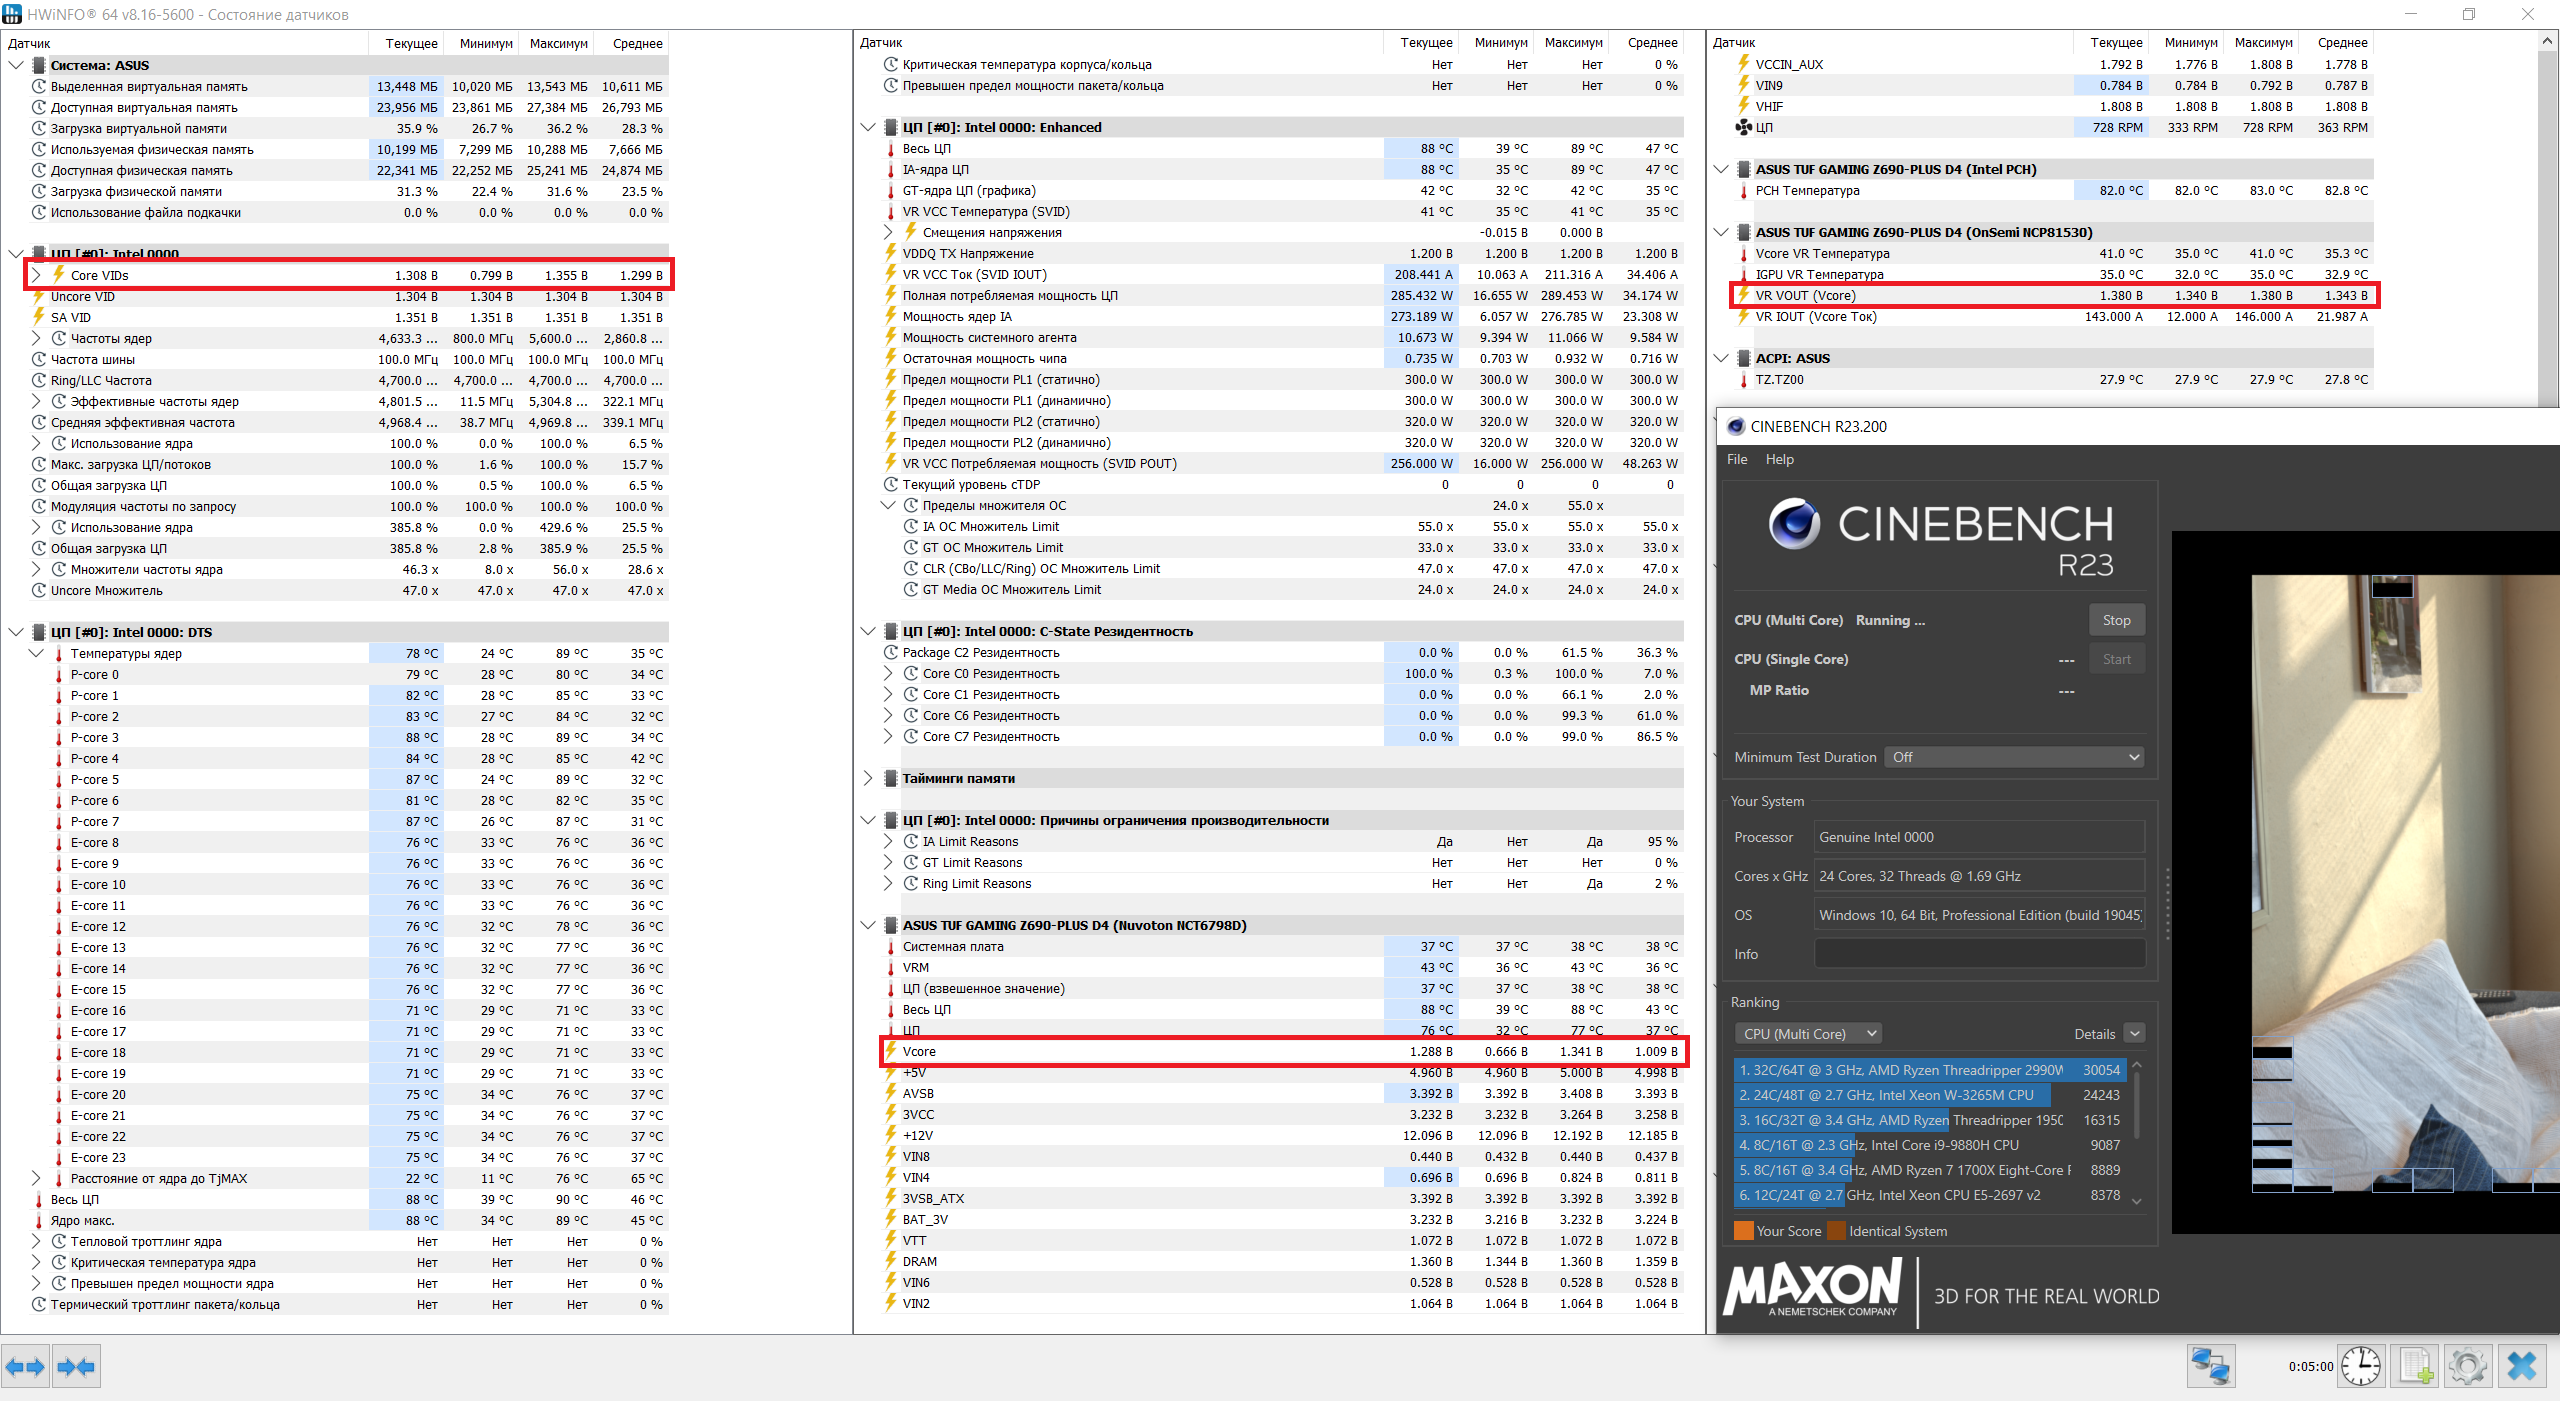Start logging with the sheet-plus icon
This screenshot has height=1401, width=2560.
pyautogui.click(x=2415, y=1366)
